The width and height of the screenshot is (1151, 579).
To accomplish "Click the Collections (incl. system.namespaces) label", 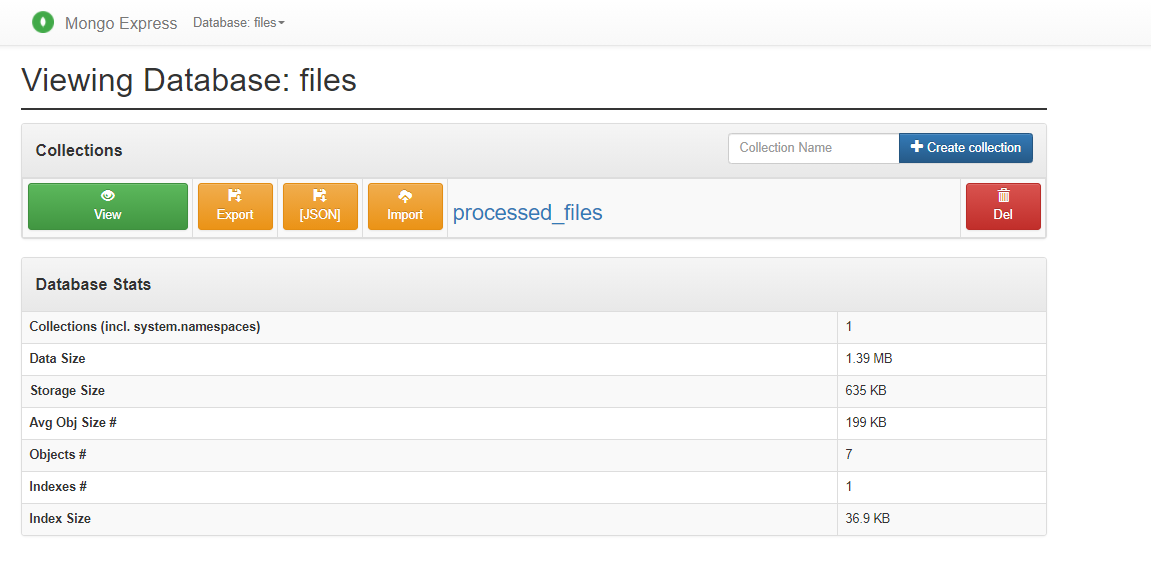I will [145, 327].
